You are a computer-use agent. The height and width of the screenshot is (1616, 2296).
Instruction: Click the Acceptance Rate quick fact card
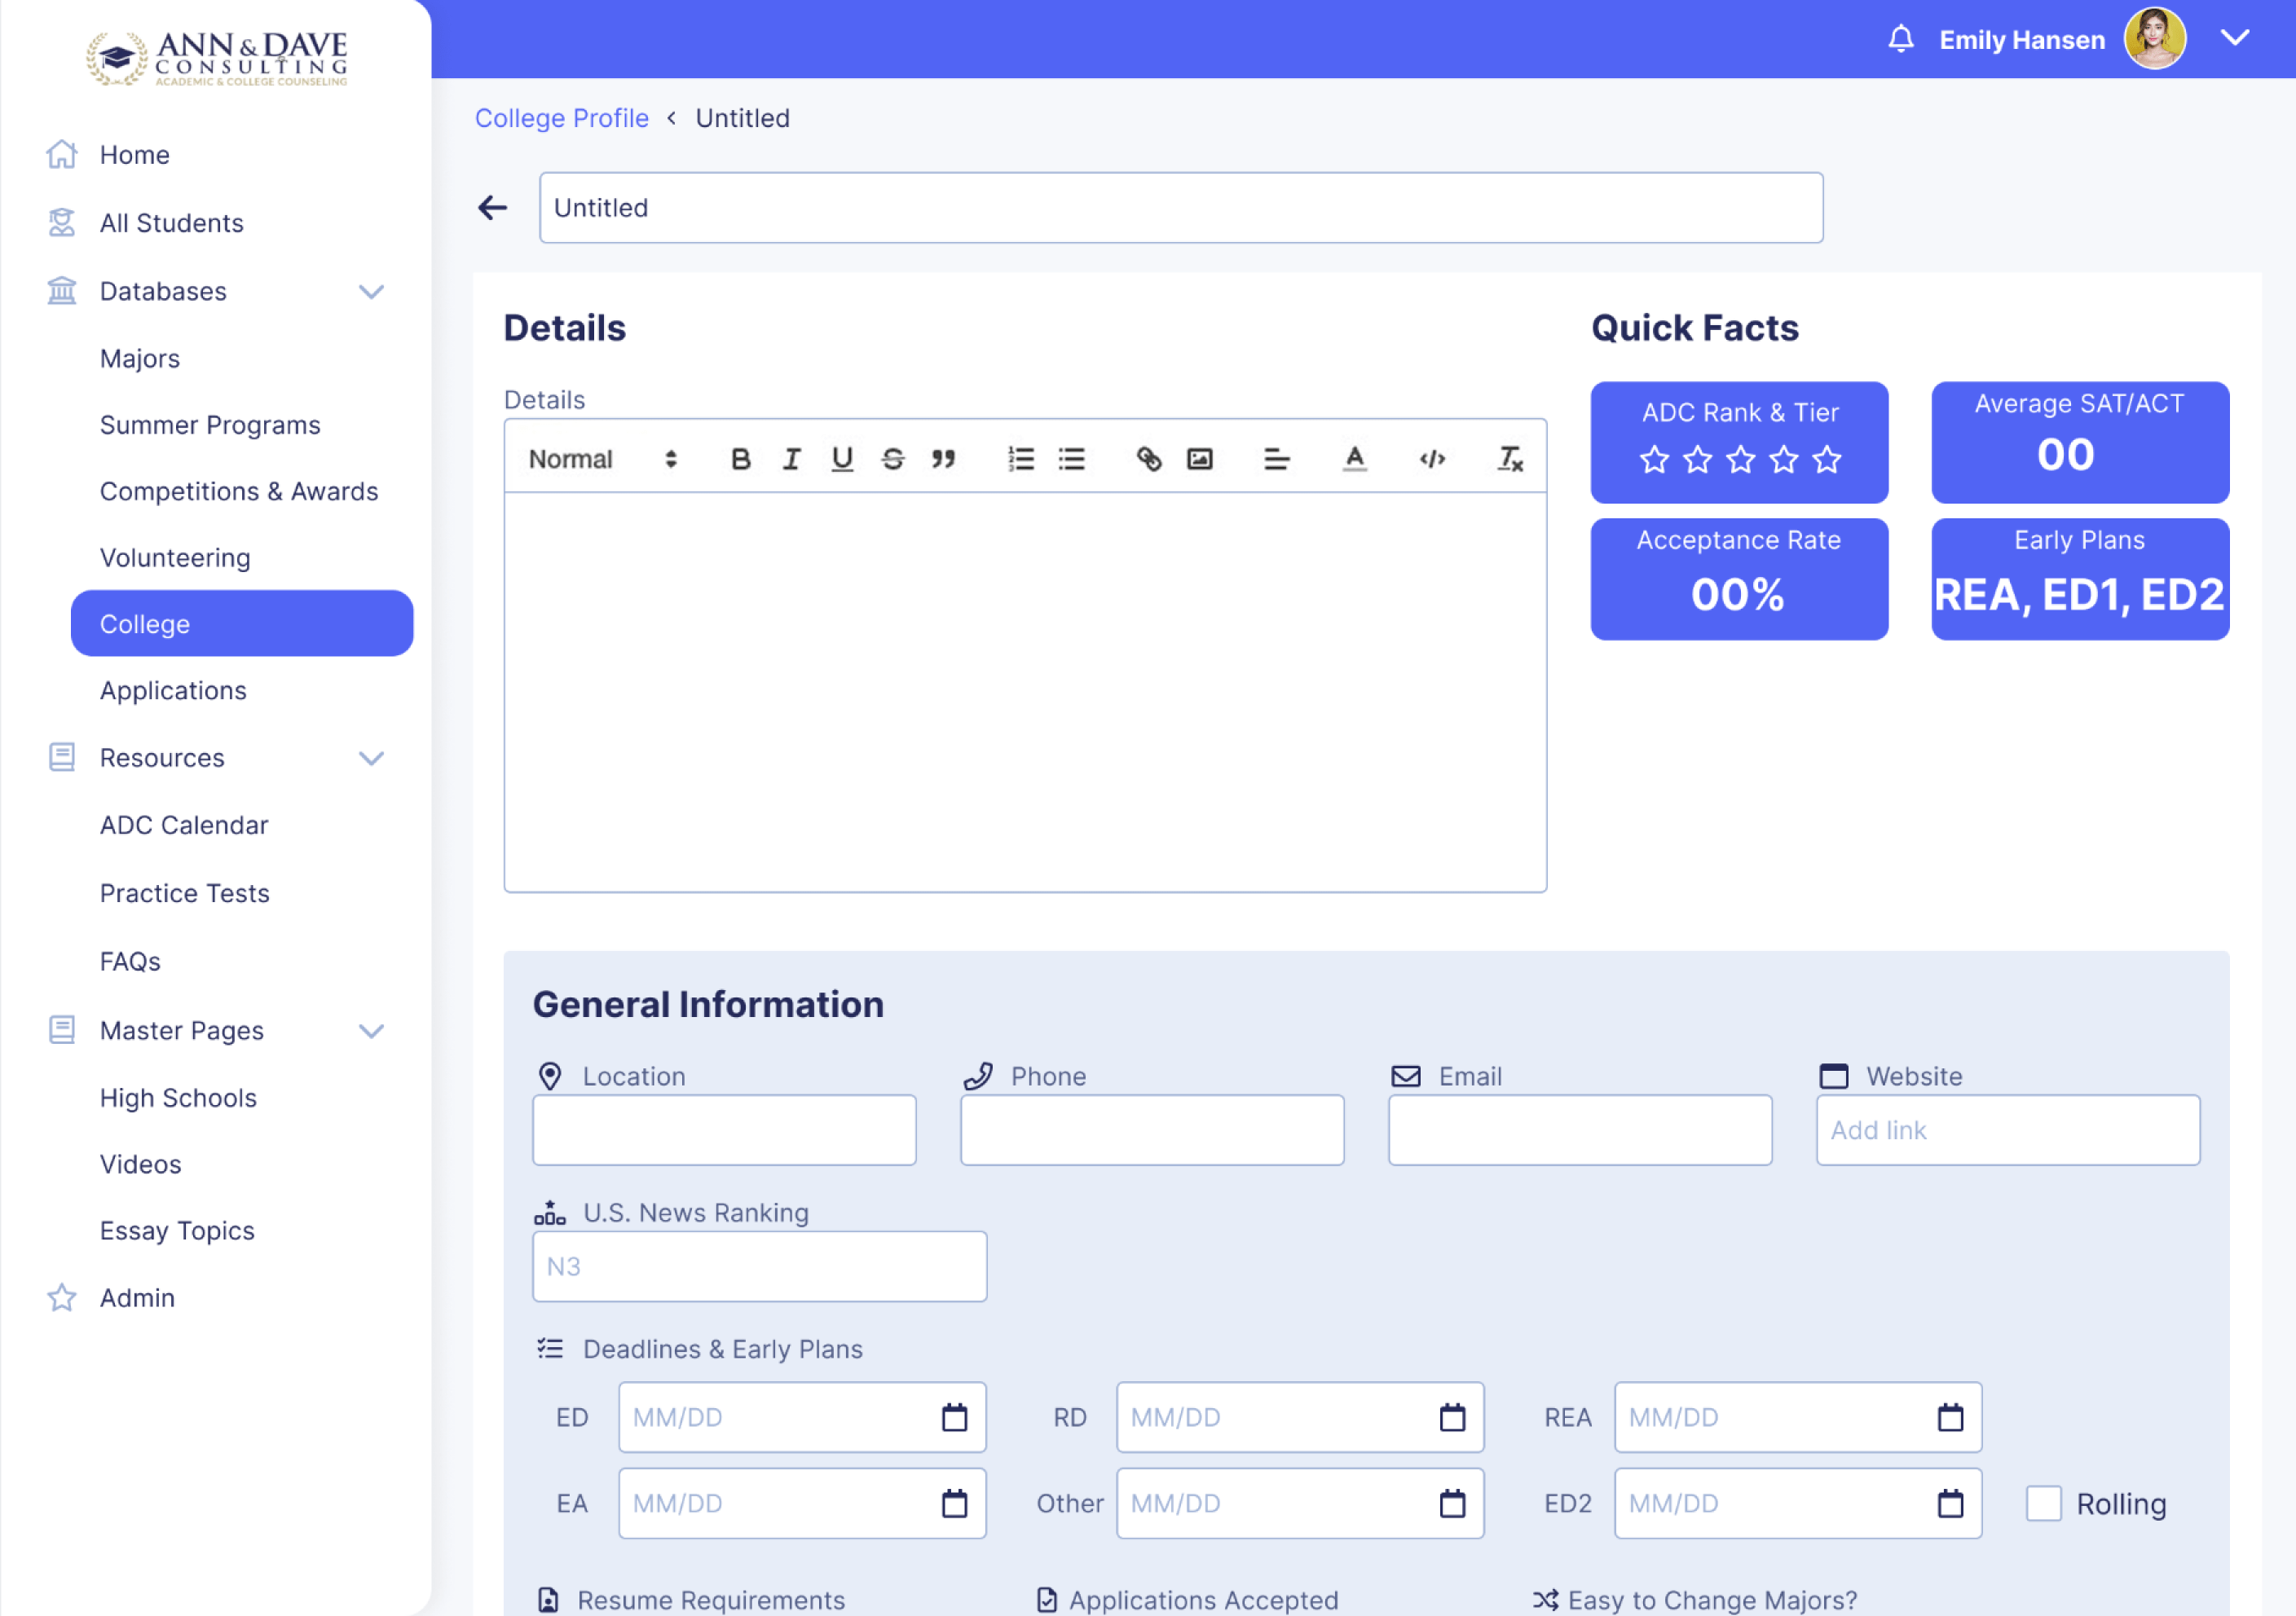coord(1739,579)
